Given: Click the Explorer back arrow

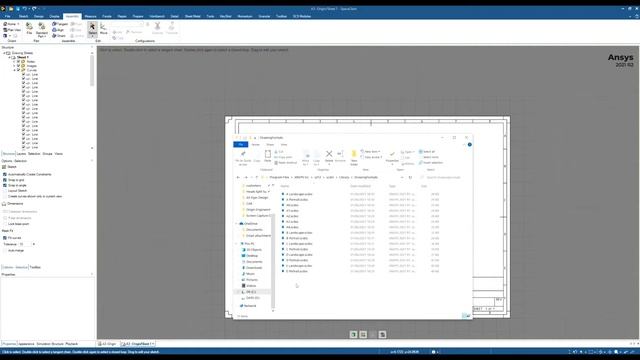Looking at the screenshot, I should (238, 178).
